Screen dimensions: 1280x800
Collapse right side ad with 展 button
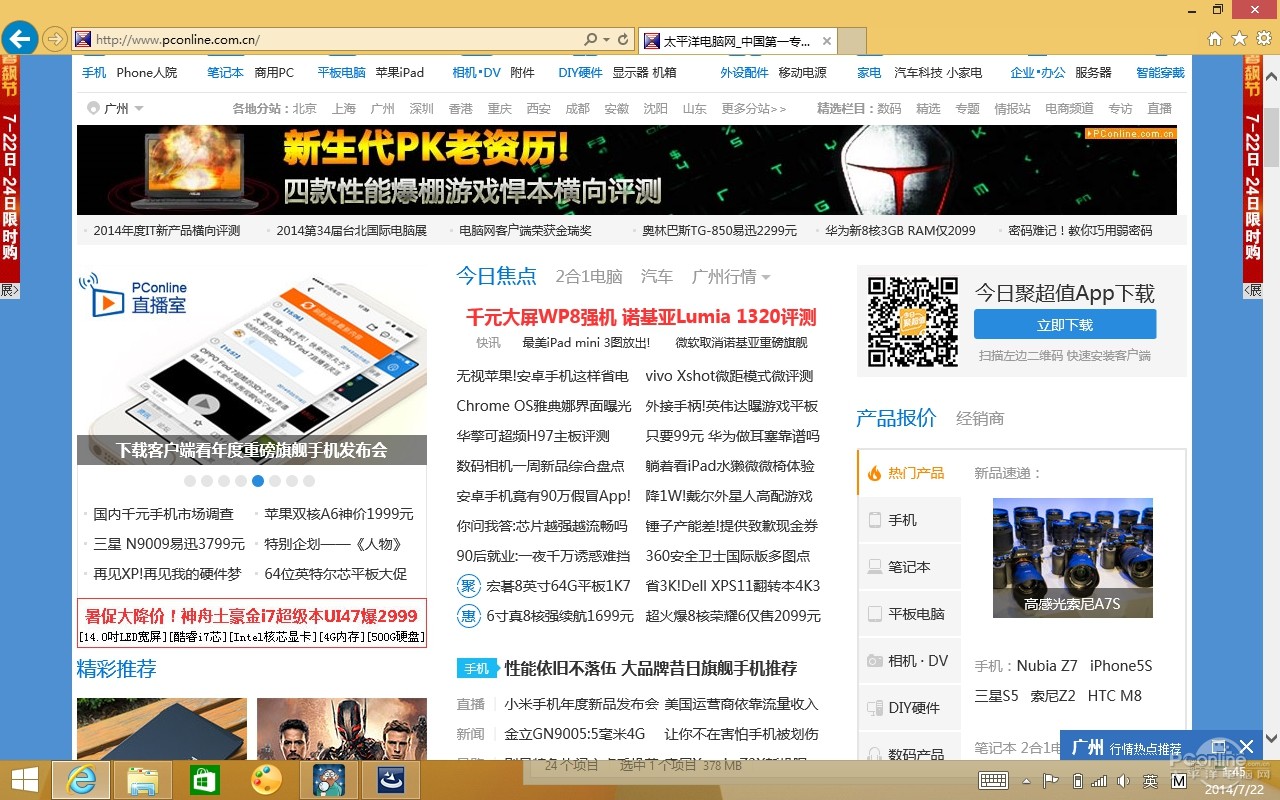1253,290
